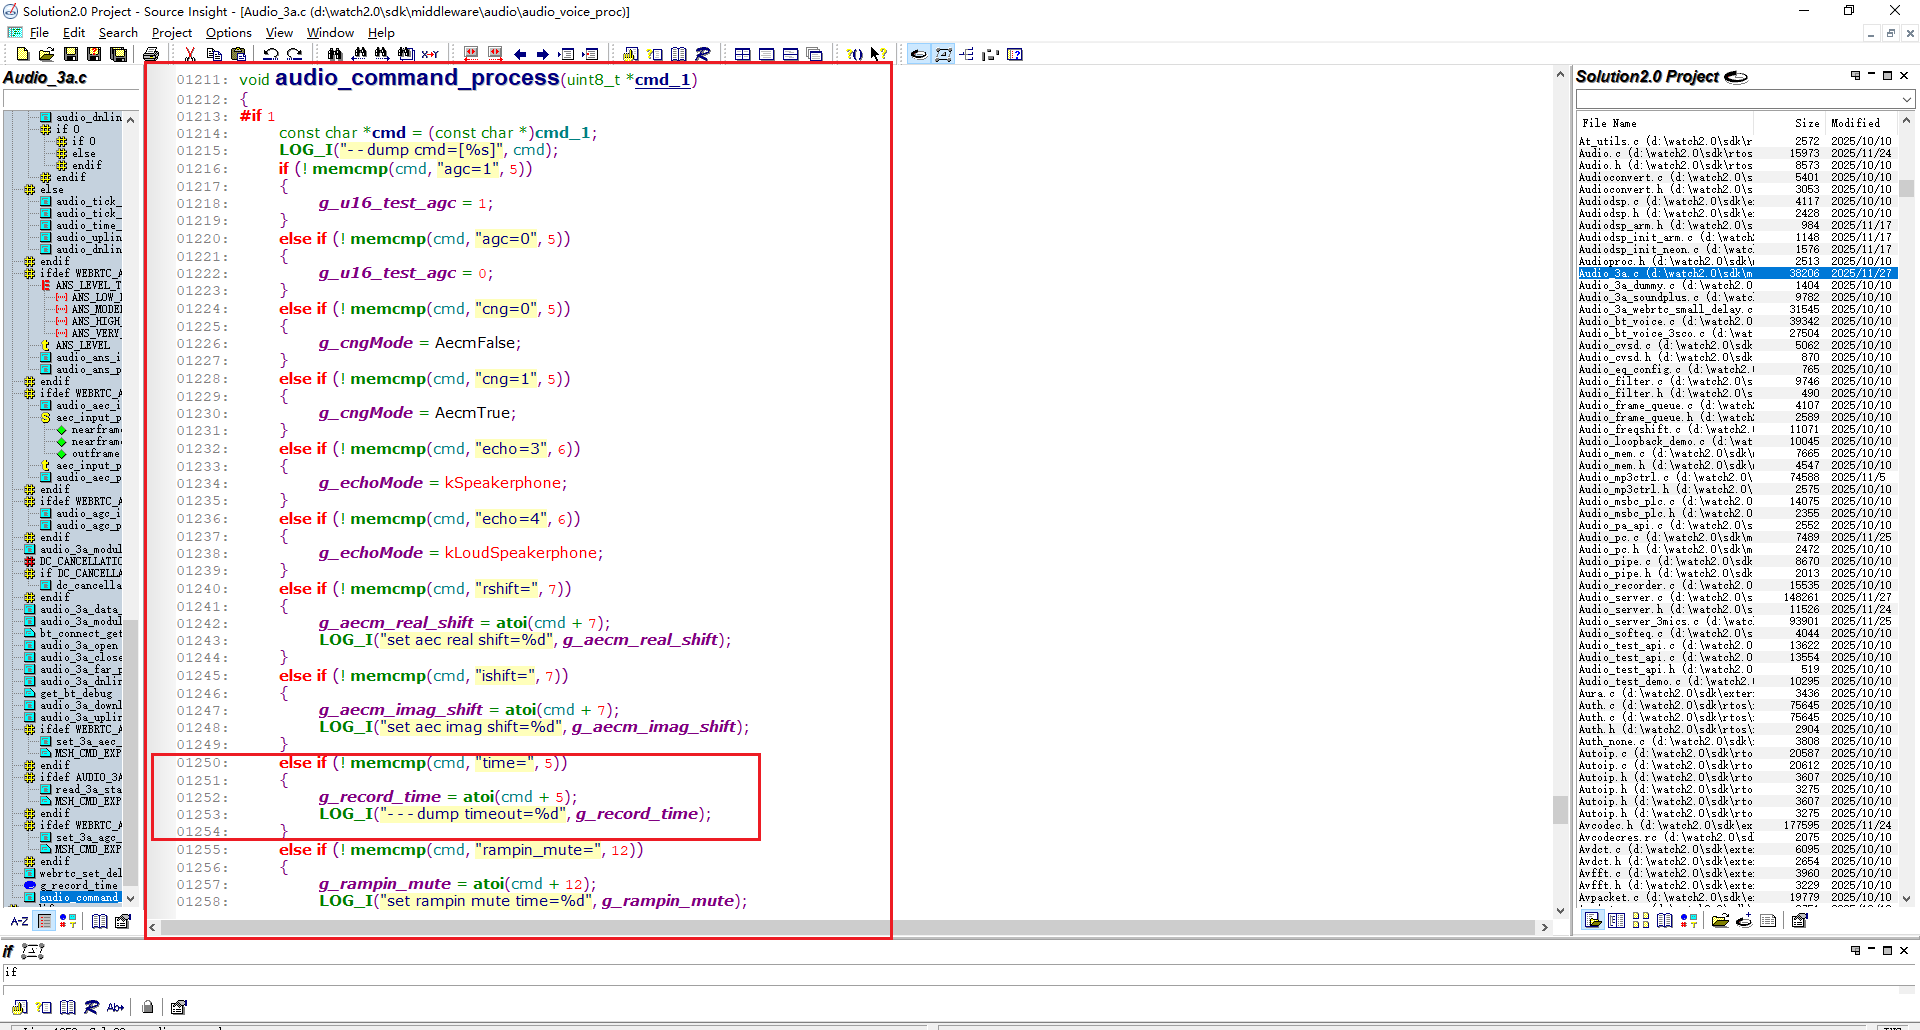This screenshot has height=1030, width=1920.
Task: Click the Search binoculars icon
Action: (335, 54)
